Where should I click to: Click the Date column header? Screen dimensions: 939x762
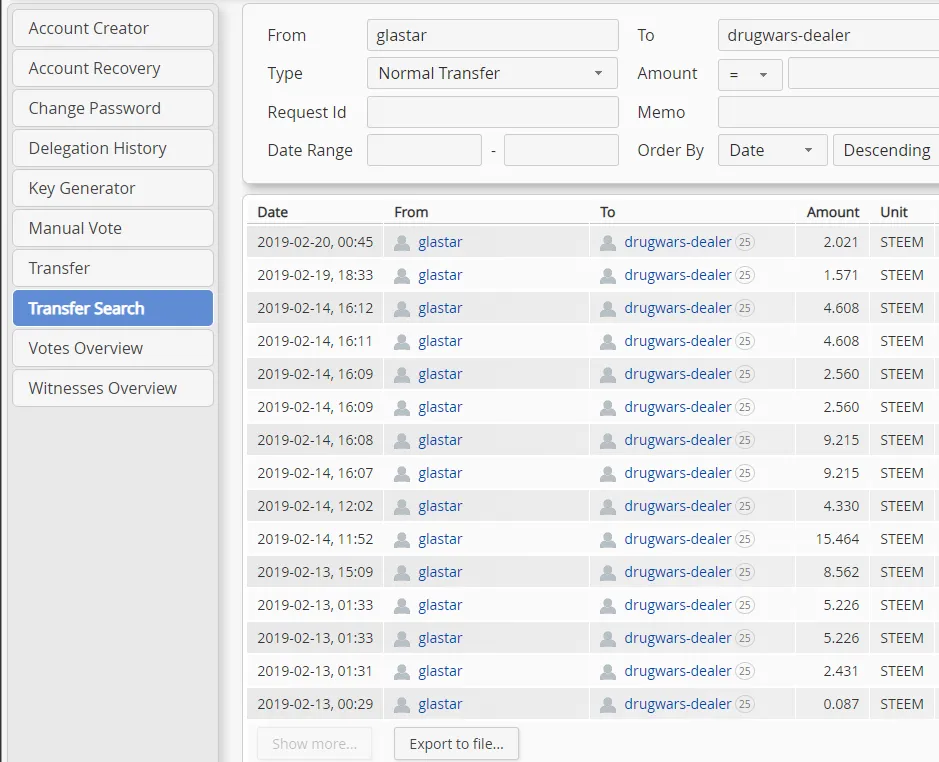click(x=272, y=212)
